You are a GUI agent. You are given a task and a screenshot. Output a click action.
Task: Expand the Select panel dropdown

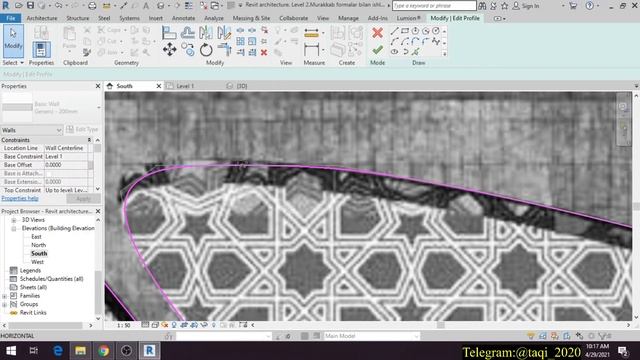pyautogui.click(x=13, y=63)
